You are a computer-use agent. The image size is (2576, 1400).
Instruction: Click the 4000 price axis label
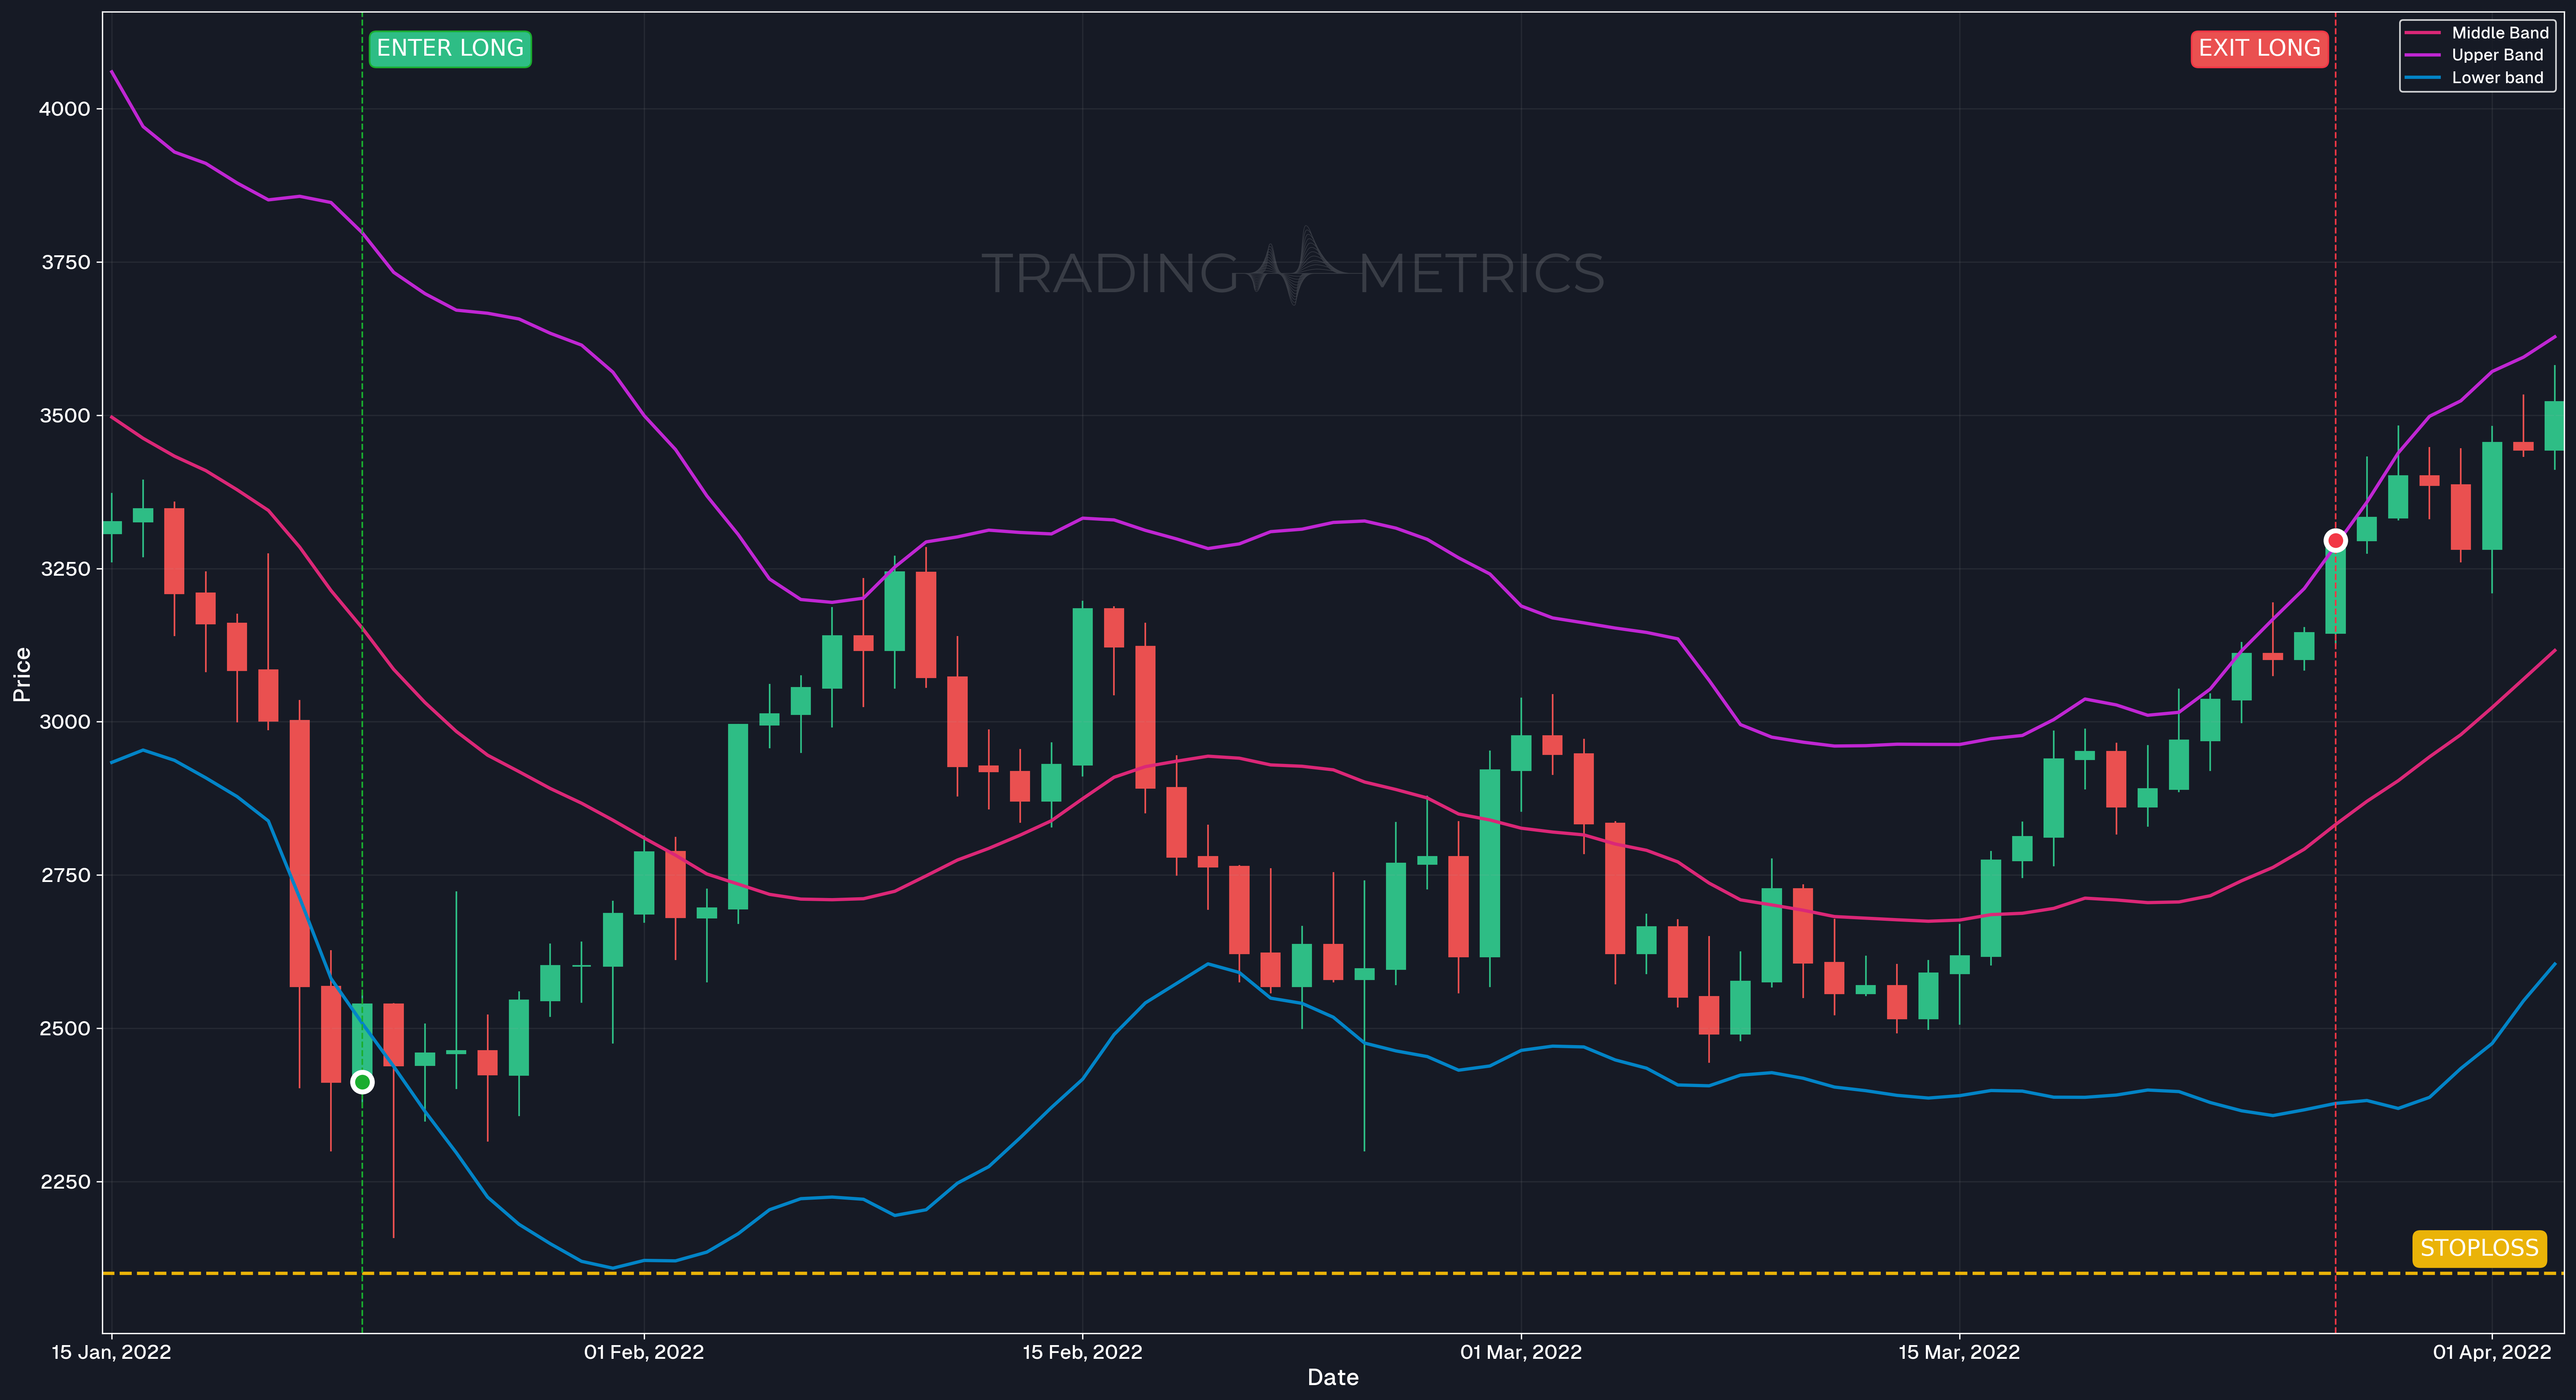[64, 109]
